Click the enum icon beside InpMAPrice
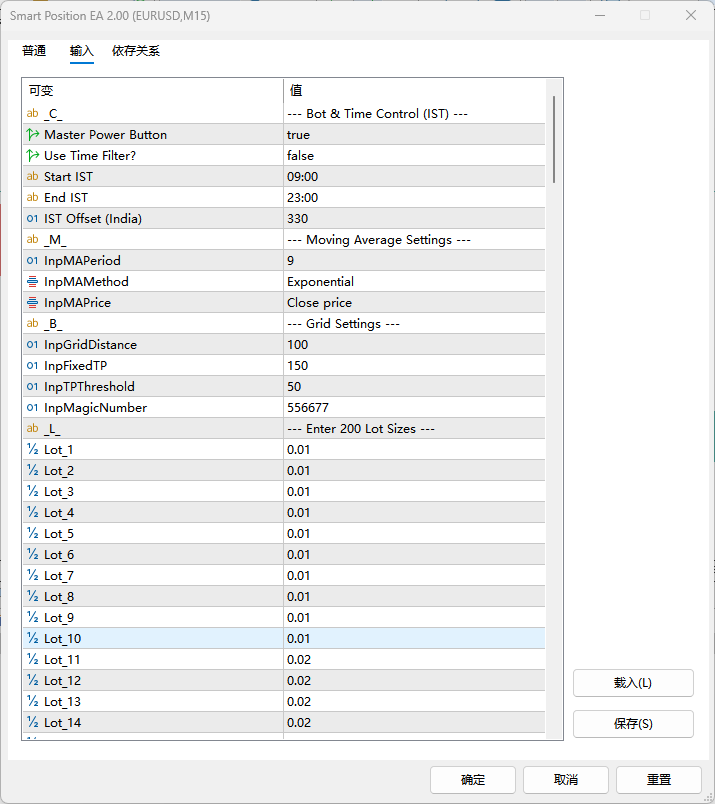715x804 pixels. tap(32, 303)
